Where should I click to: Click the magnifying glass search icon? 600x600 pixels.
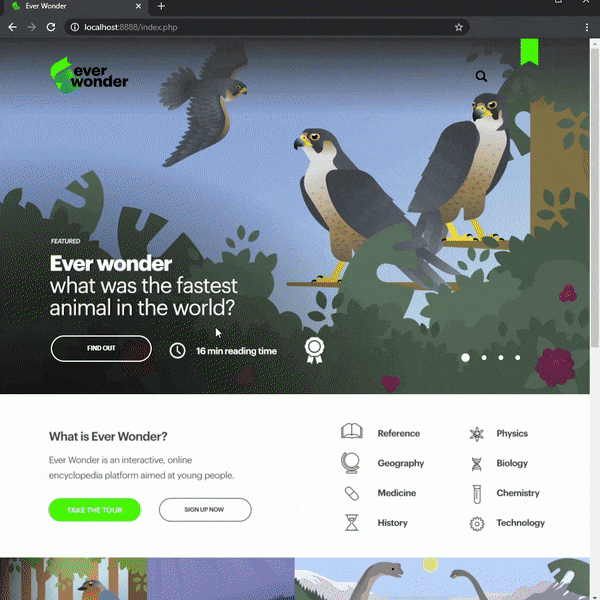pyautogui.click(x=481, y=76)
